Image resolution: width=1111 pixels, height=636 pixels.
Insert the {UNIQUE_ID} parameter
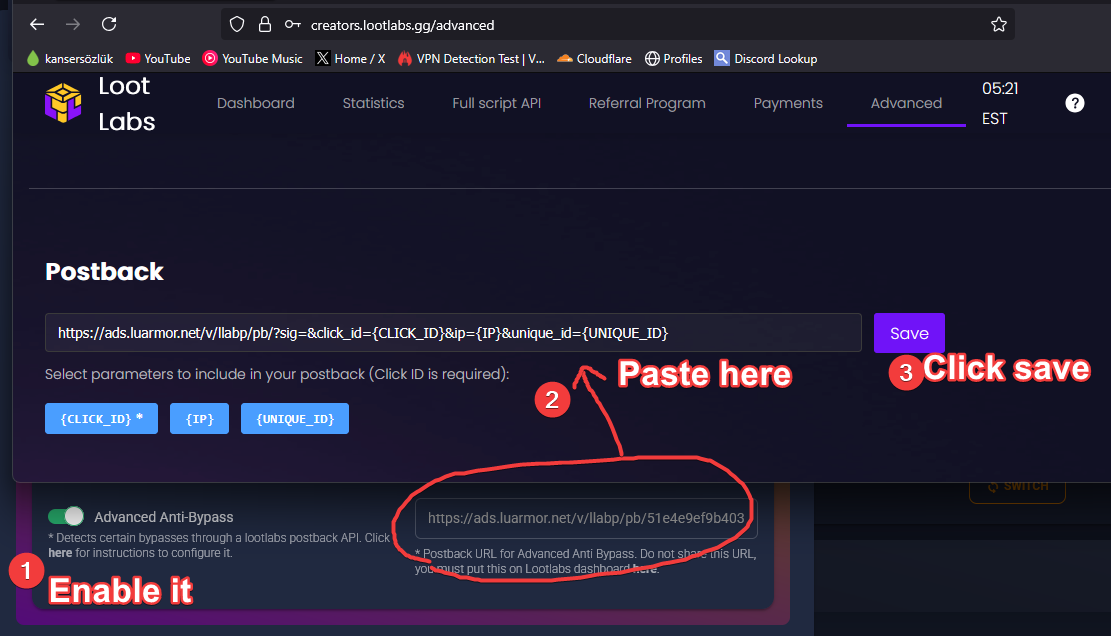[295, 419]
